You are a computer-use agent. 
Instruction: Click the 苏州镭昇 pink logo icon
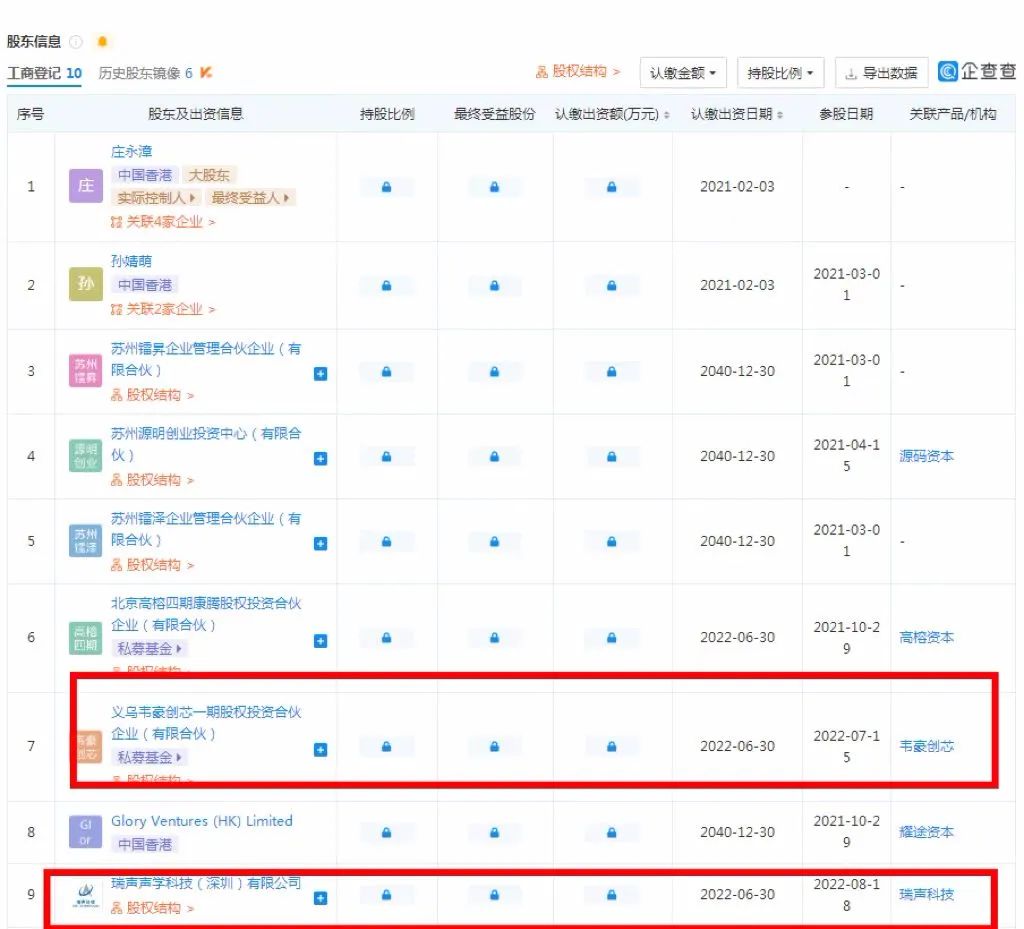click(x=86, y=371)
